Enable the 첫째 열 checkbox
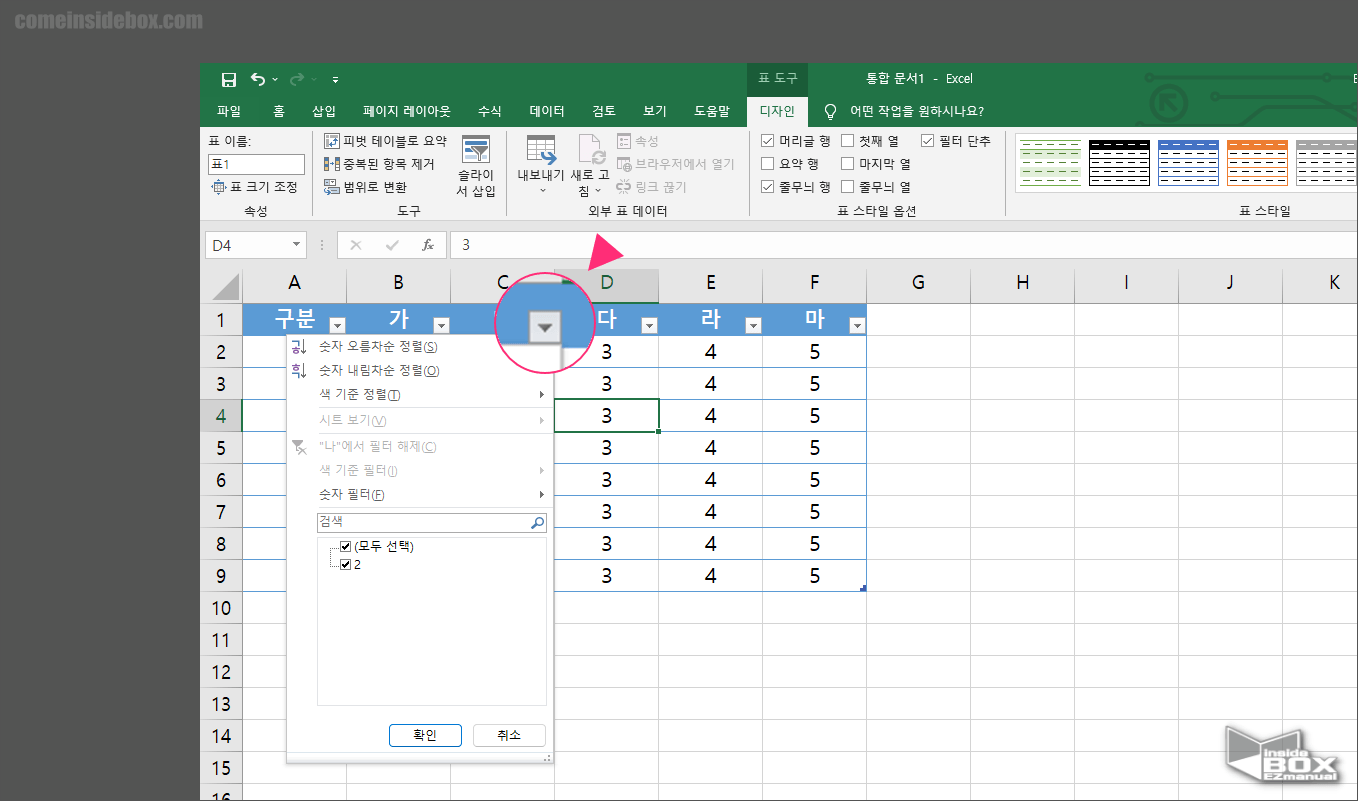This screenshot has height=801, width=1358. 848,141
